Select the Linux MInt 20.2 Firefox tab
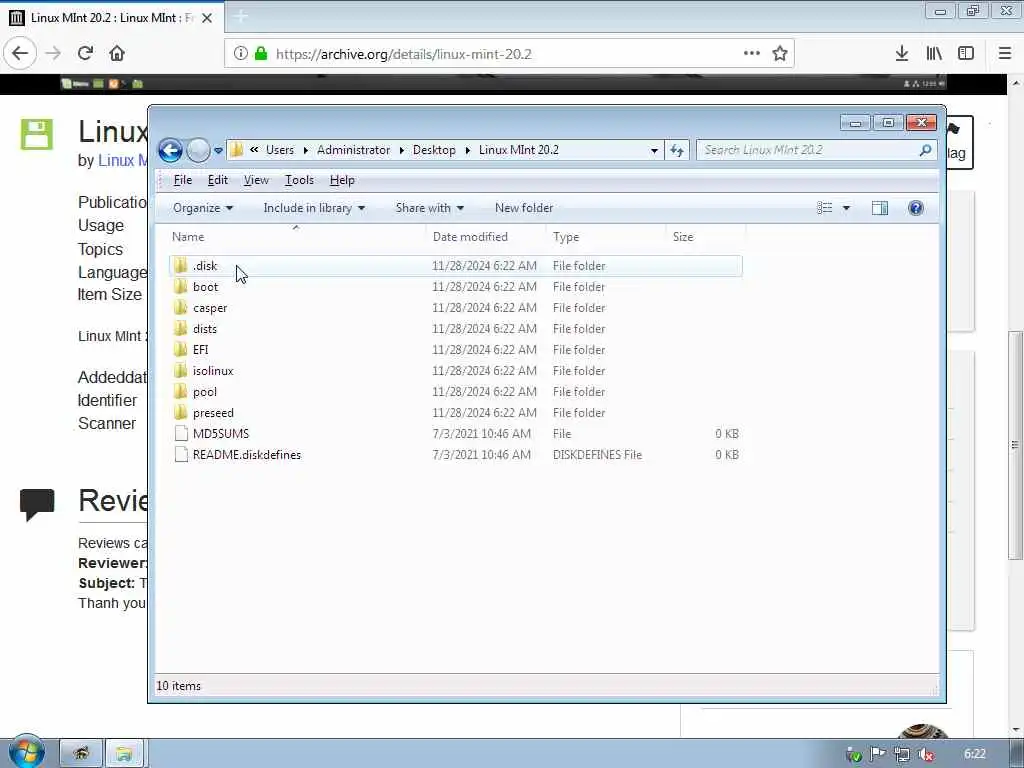Screen dimensions: 1024x768 coord(112,18)
